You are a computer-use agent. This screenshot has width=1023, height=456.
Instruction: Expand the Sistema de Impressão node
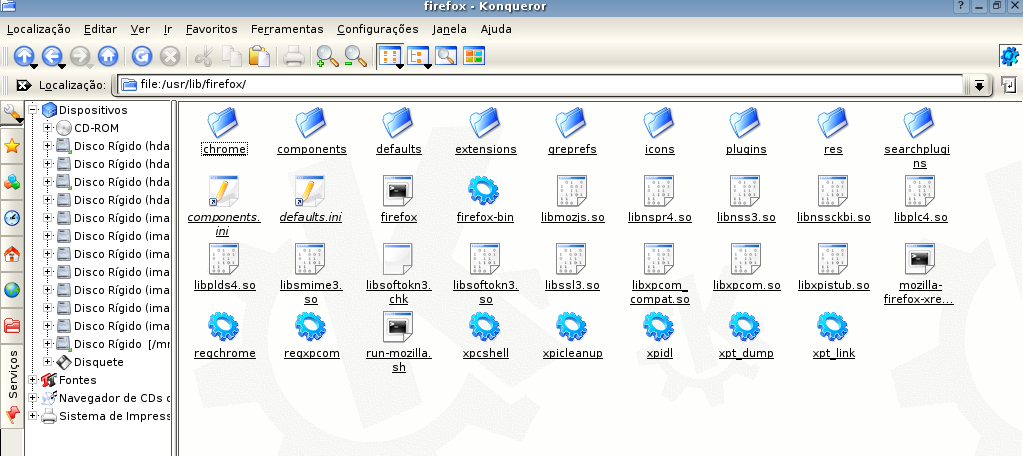(33, 416)
